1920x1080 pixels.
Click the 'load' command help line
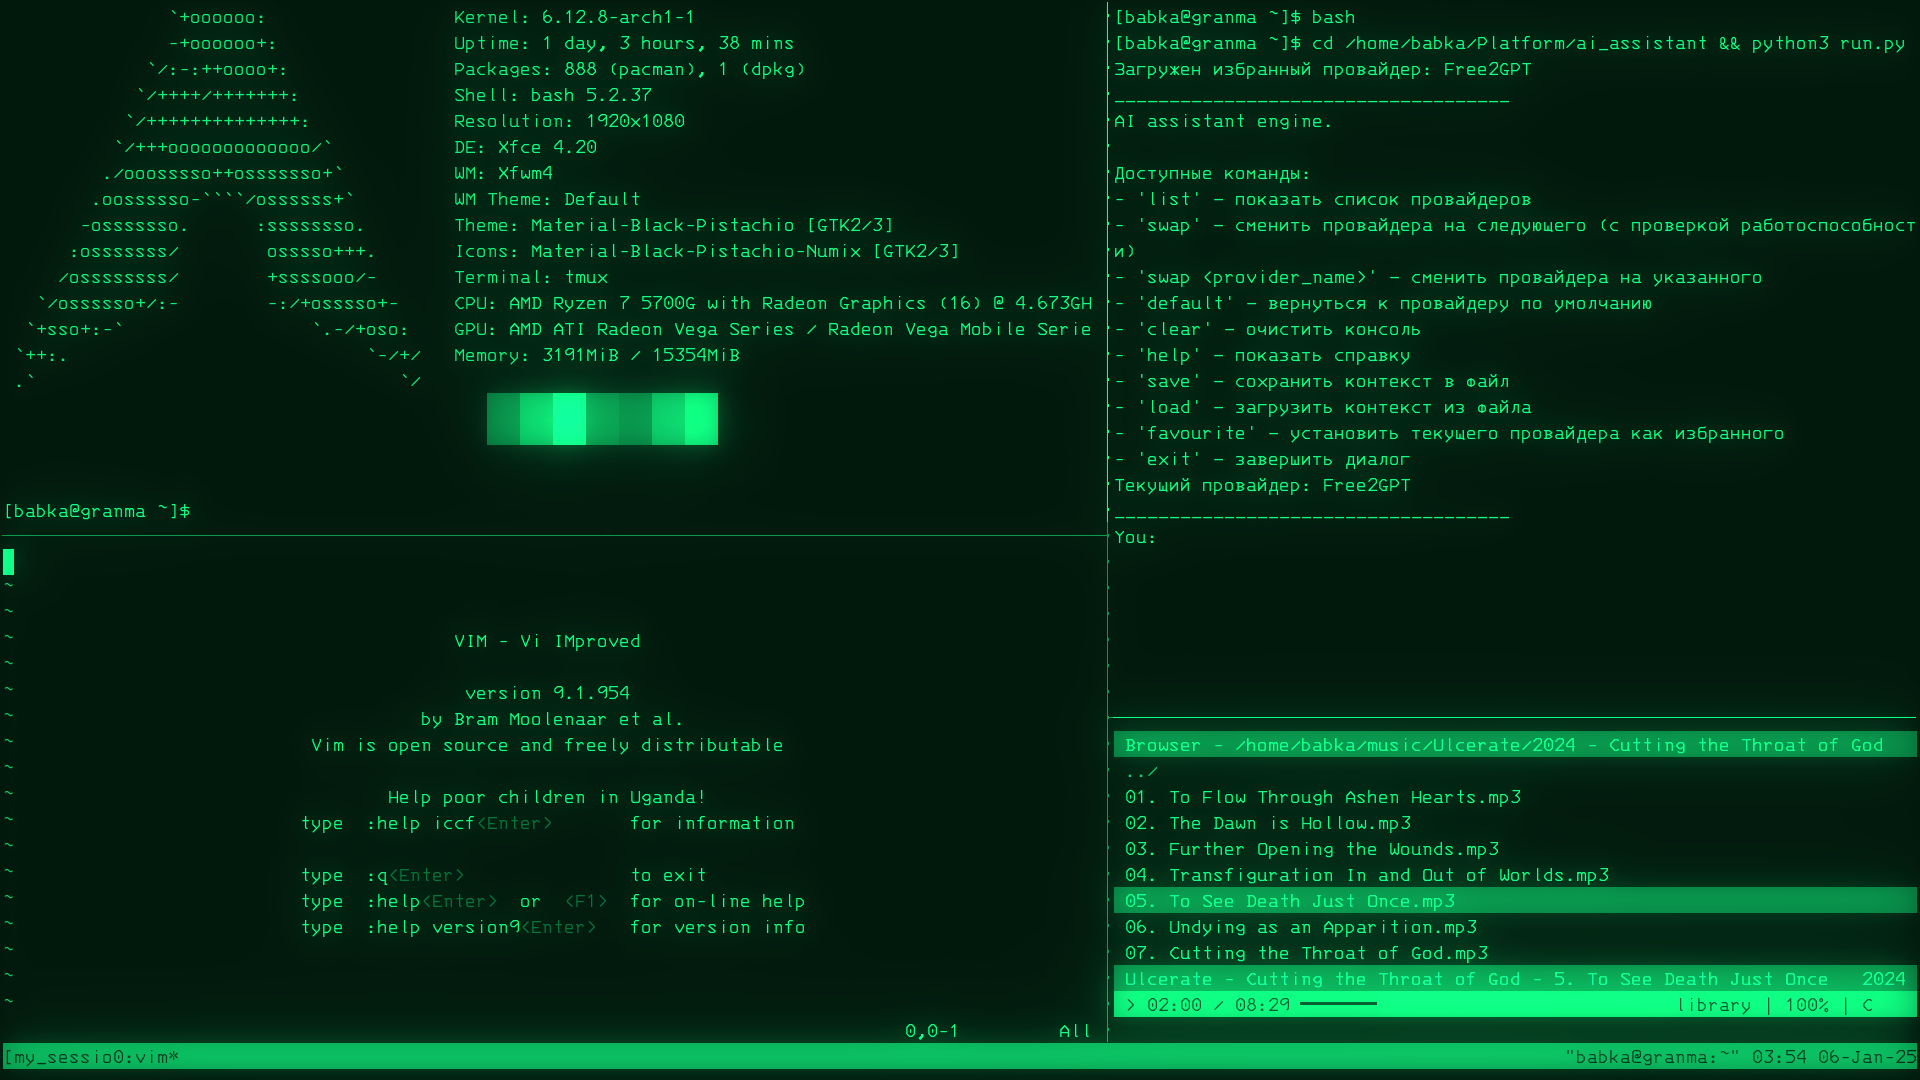tap(1322, 407)
